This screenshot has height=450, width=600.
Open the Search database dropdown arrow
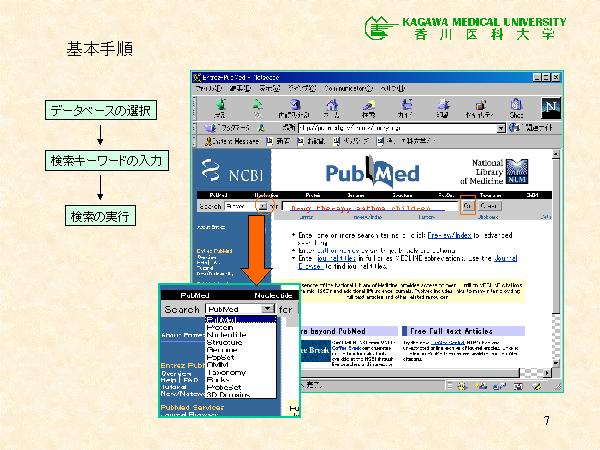[262, 206]
